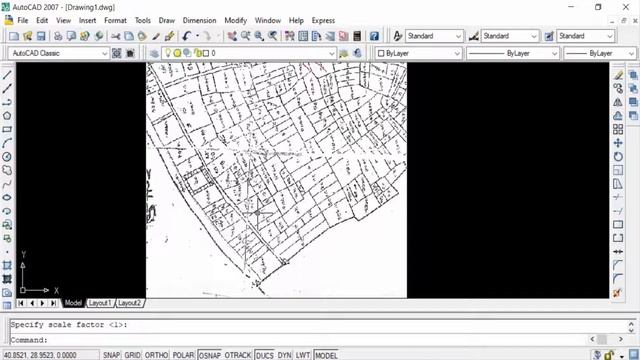Open the Modify menu

click(236, 20)
